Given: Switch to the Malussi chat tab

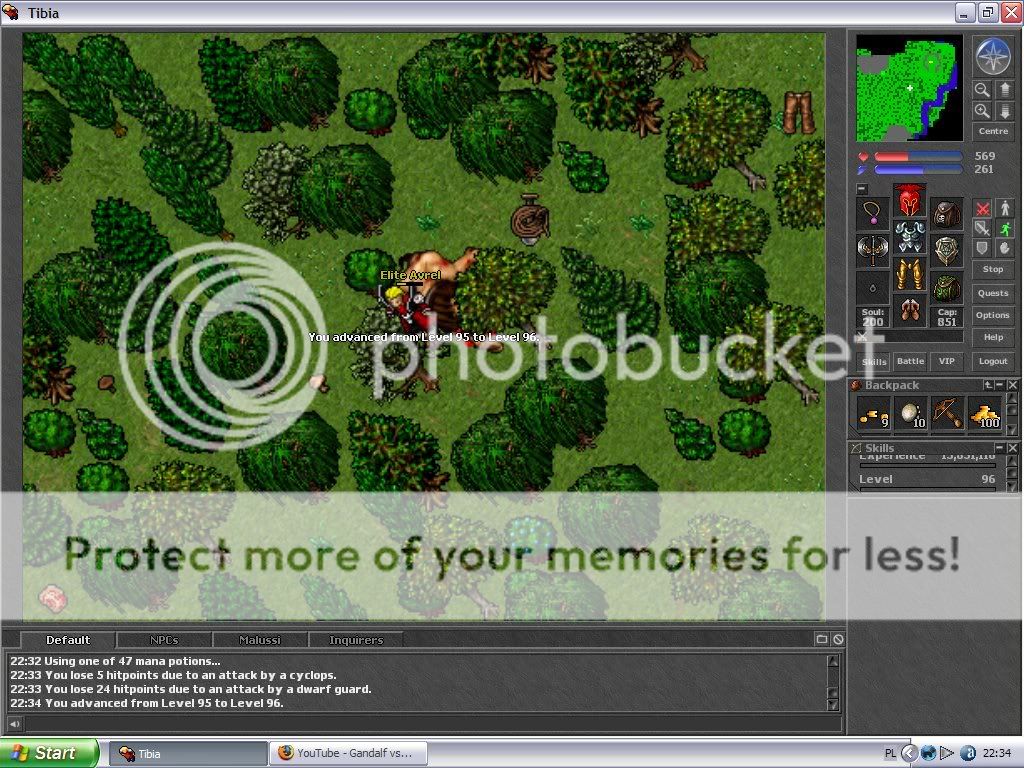Looking at the screenshot, I should [260, 640].
